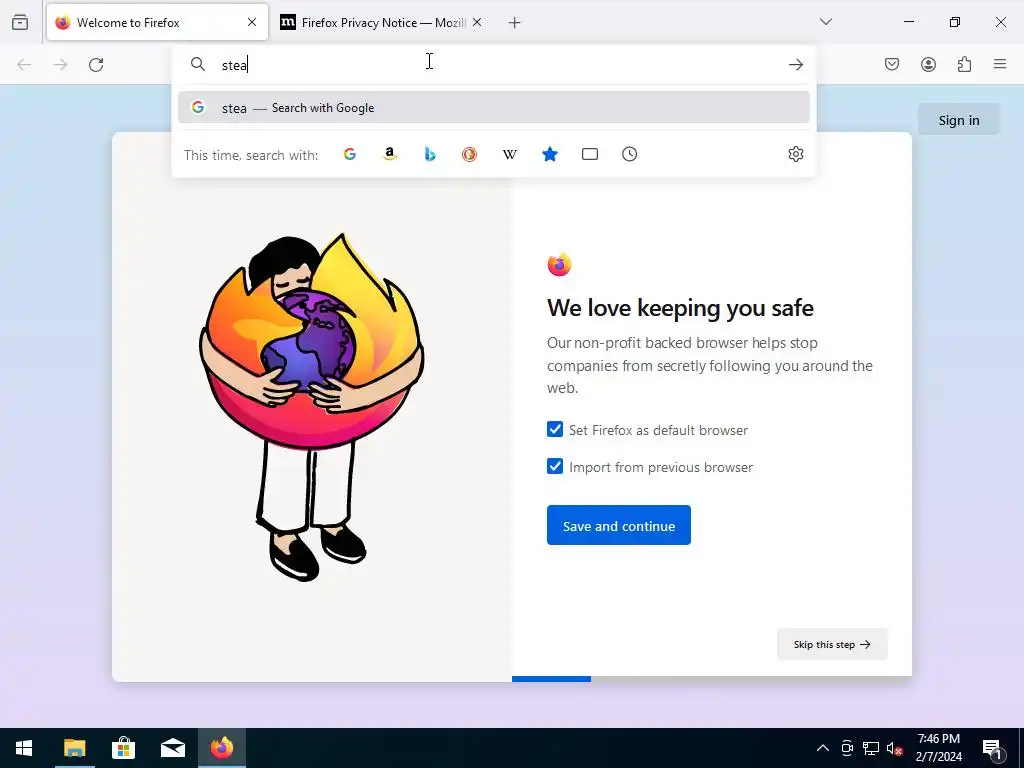Open network status tray icon

(871, 748)
